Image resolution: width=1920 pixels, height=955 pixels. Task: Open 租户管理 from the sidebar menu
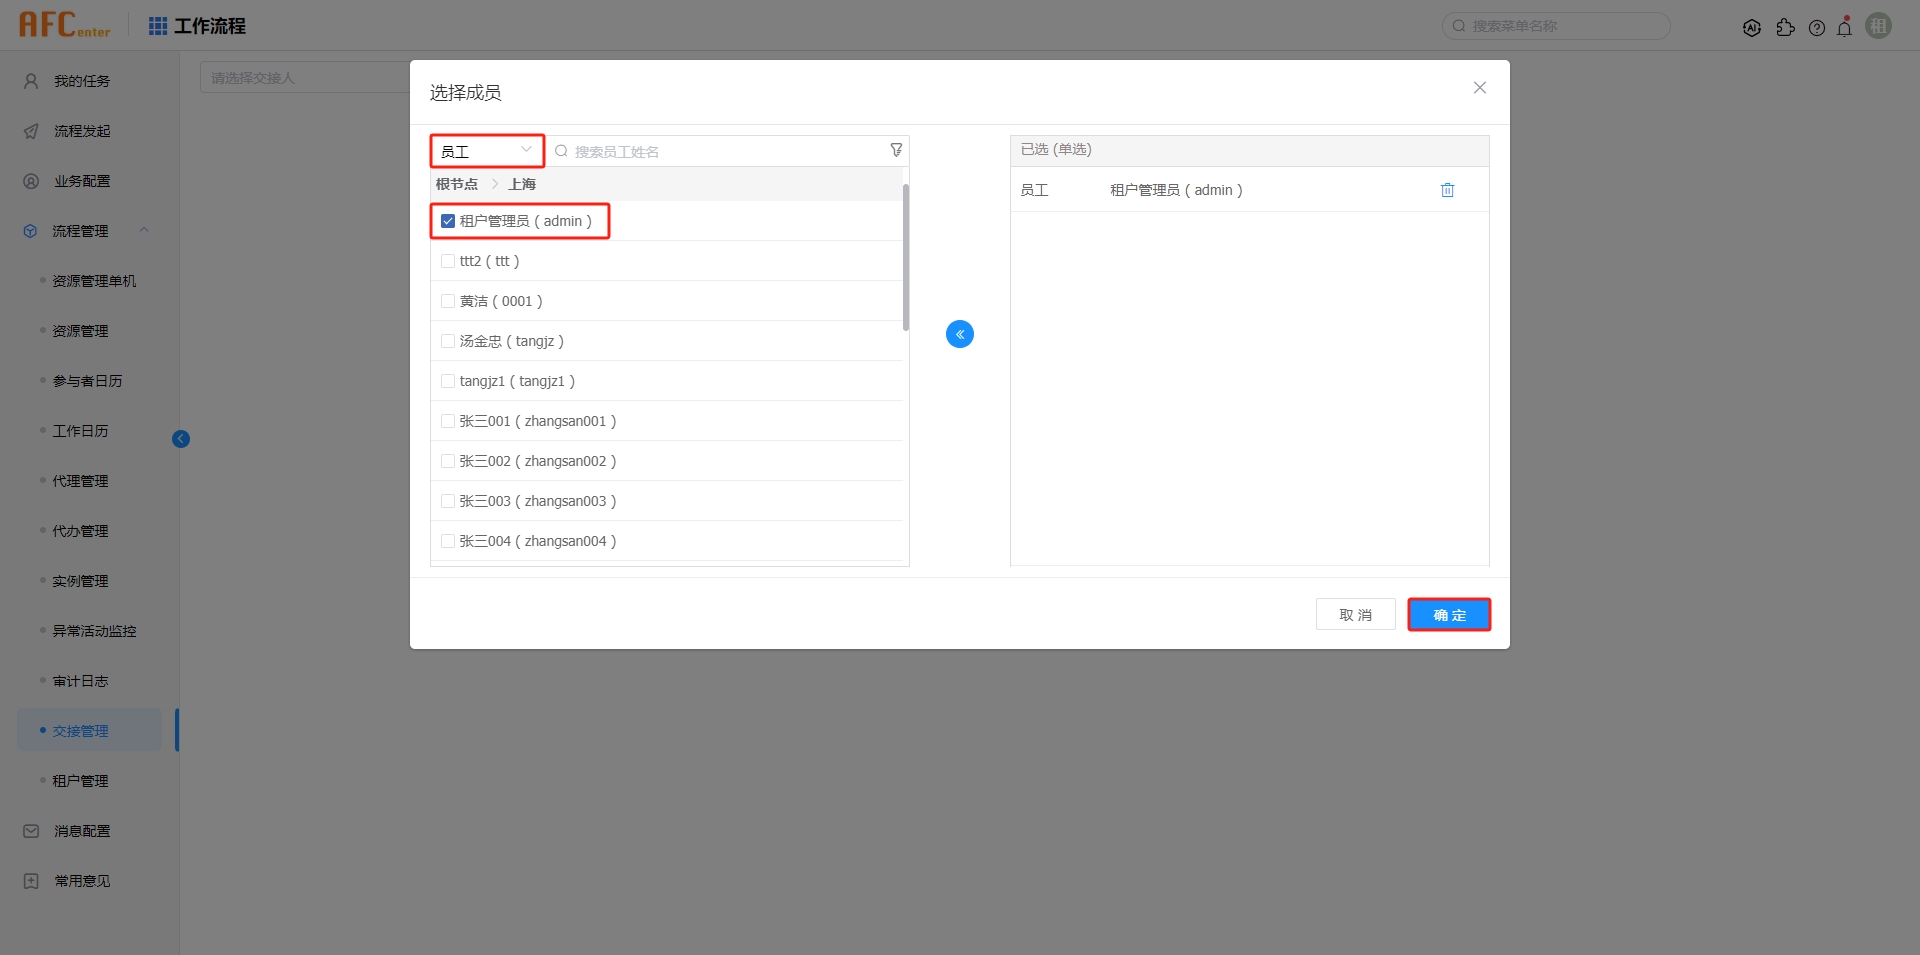point(81,780)
